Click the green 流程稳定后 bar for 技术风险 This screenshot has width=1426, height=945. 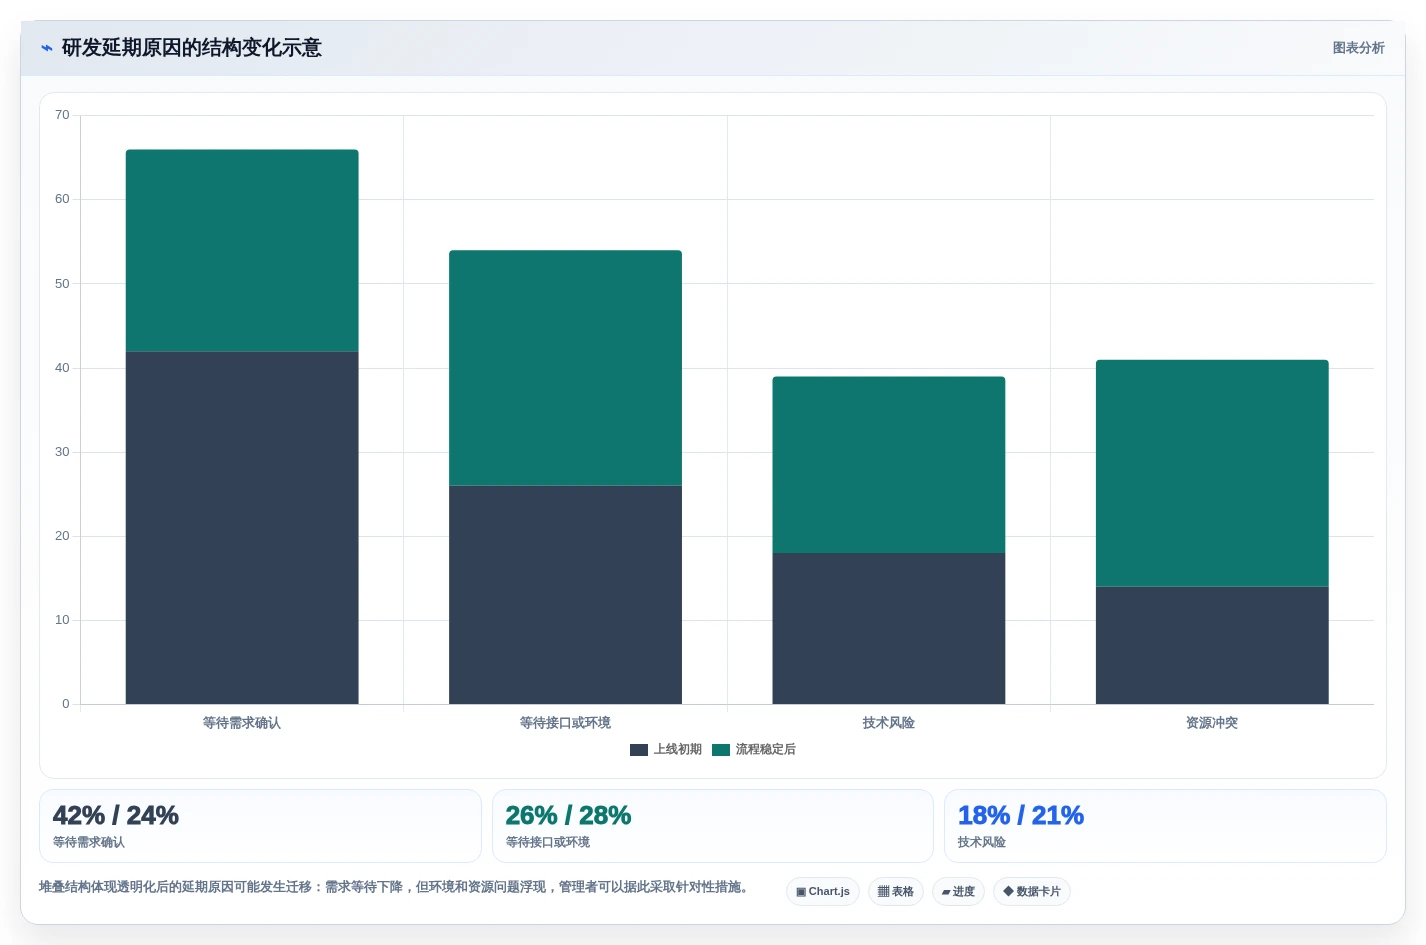pyautogui.click(x=889, y=465)
